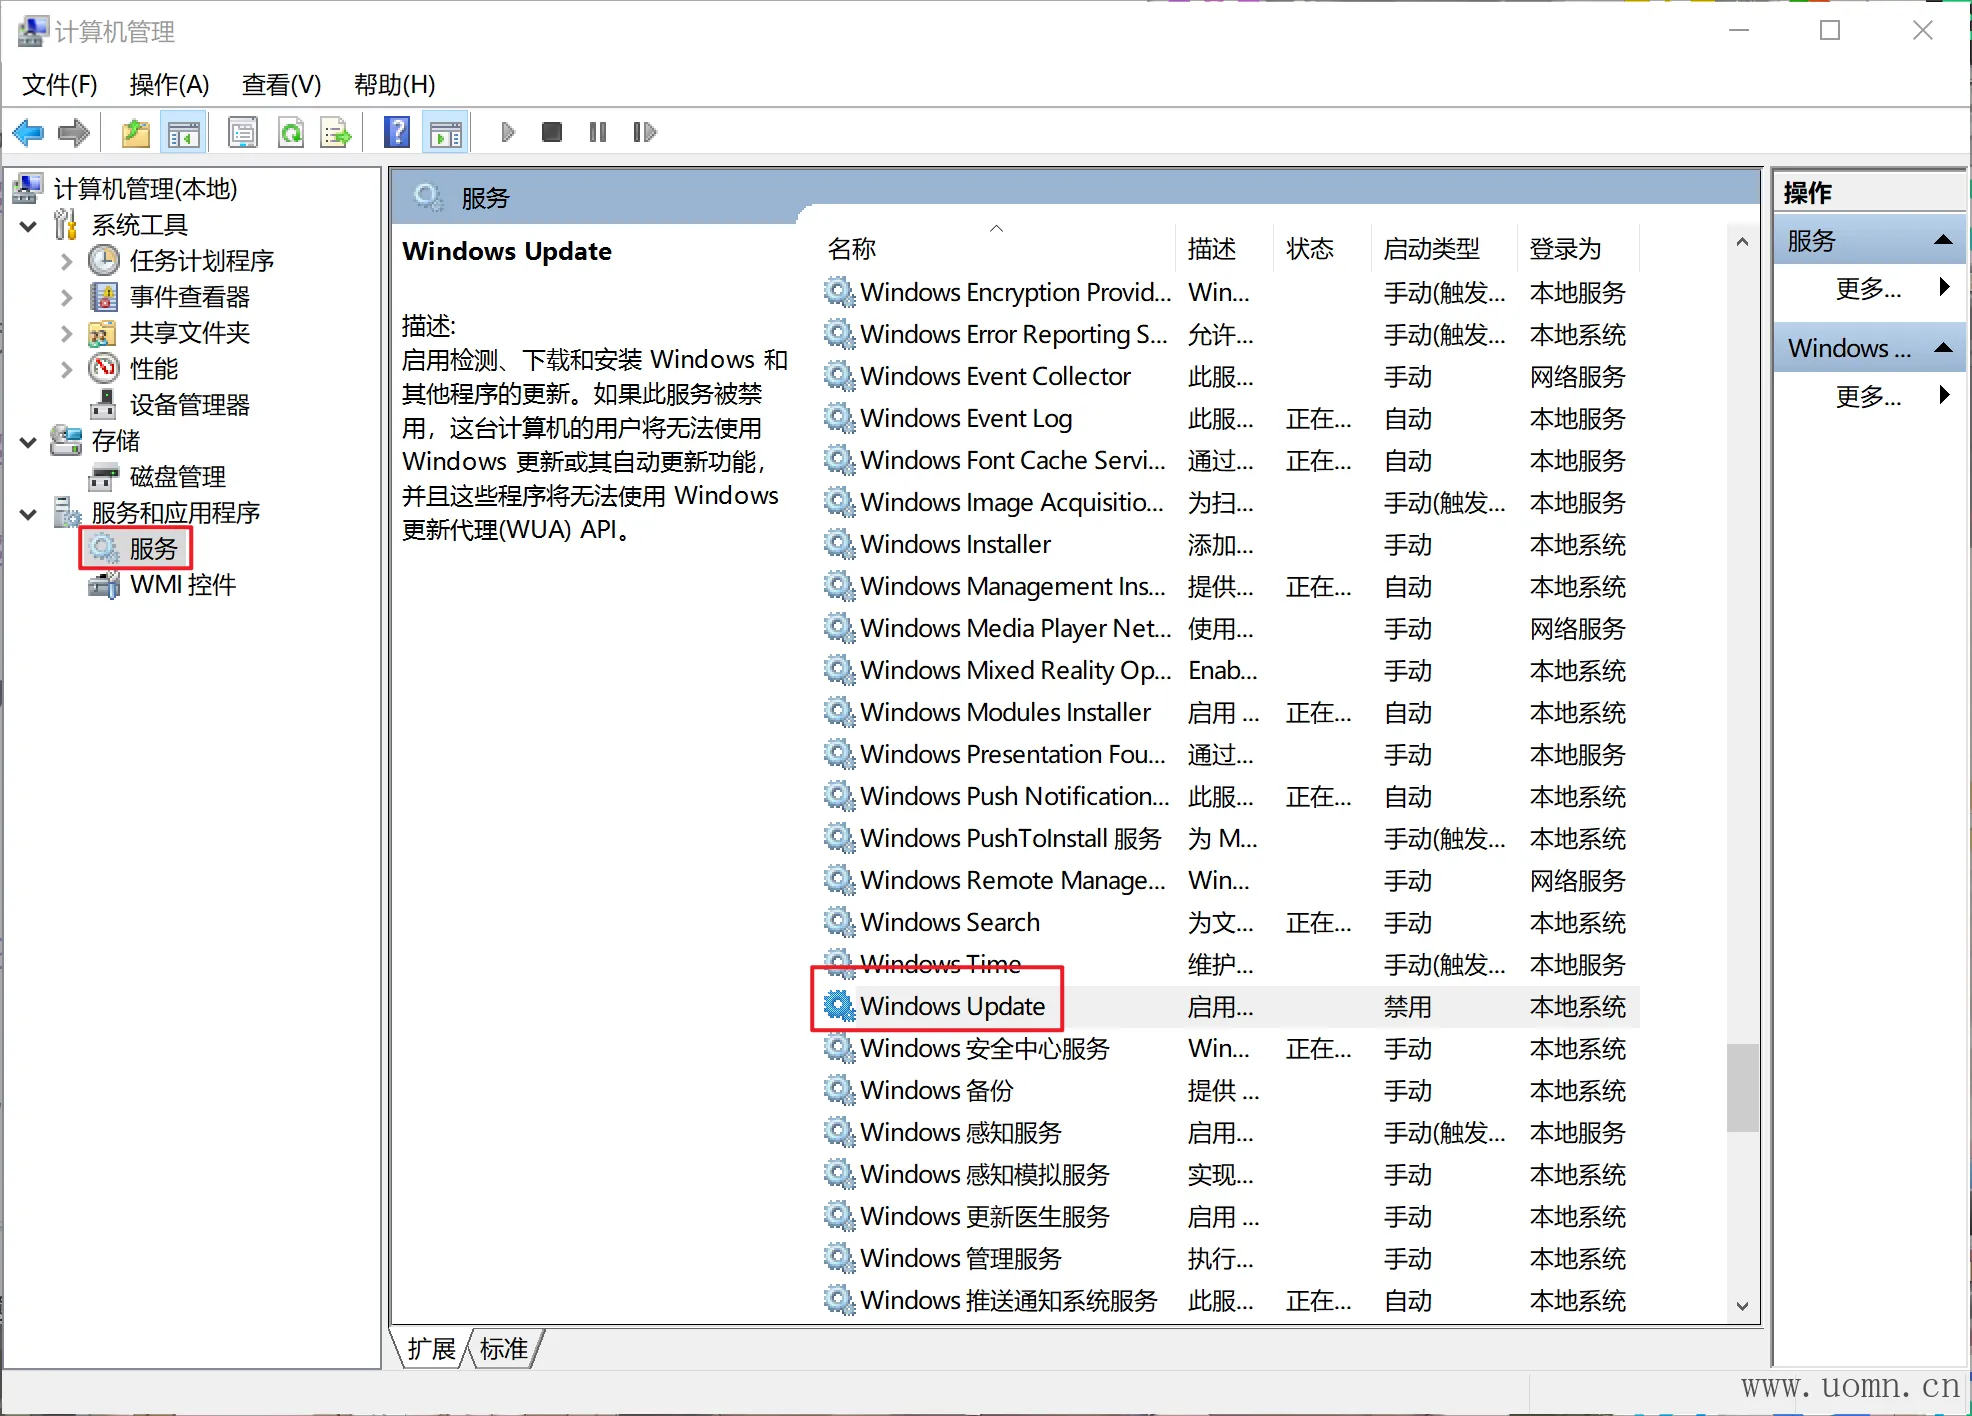Click the Back arrow toolbar icon
Screen dimensions: 1972x1416
[28, 132]
